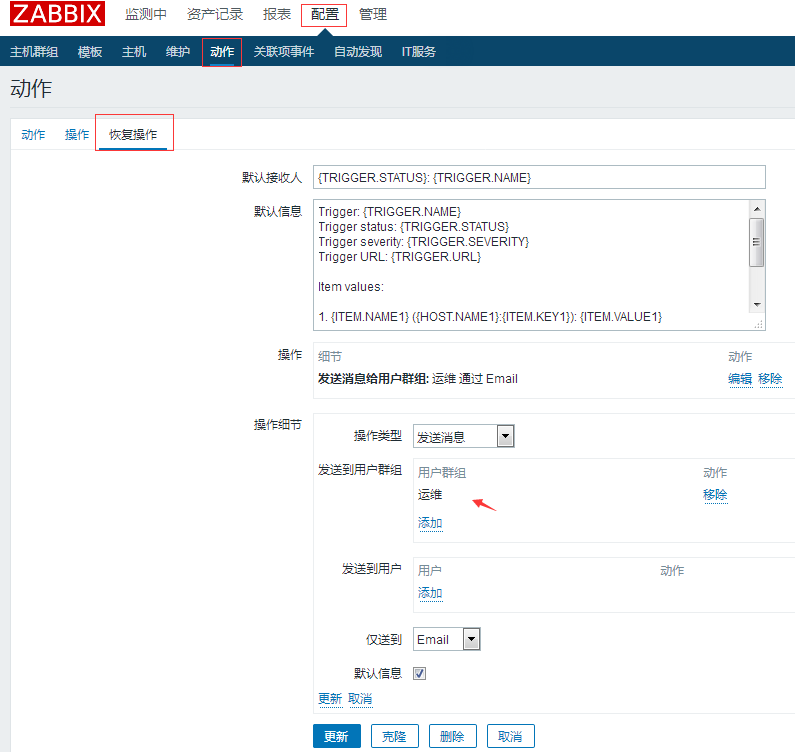
Task: Click the 默认接收人 input field
Action: [539, 177]
